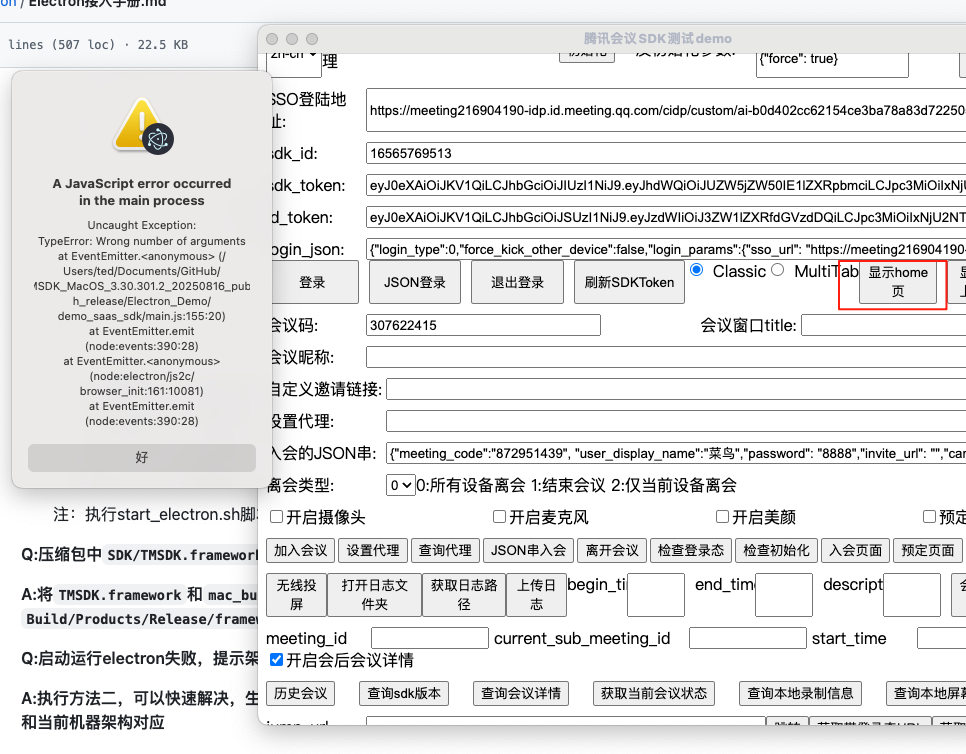Screen dimensions: 966x754
Task: Open the 离会类型 dropdown
Action: pyautogui.click(x=400, y=485)
